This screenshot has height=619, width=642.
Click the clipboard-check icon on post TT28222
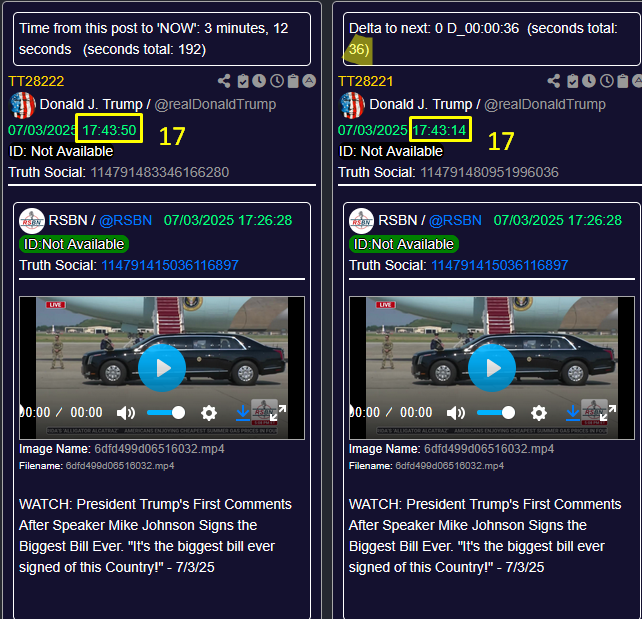tap(243, 81)
